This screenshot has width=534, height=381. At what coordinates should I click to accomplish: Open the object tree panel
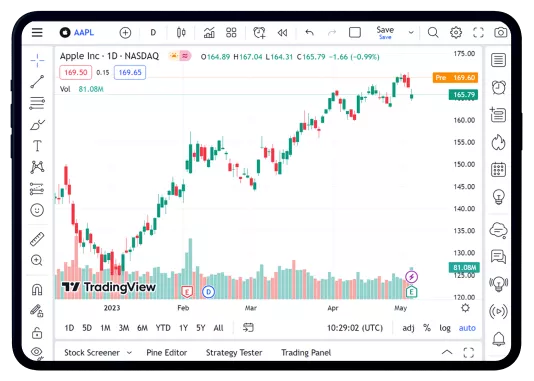(498, 114)
